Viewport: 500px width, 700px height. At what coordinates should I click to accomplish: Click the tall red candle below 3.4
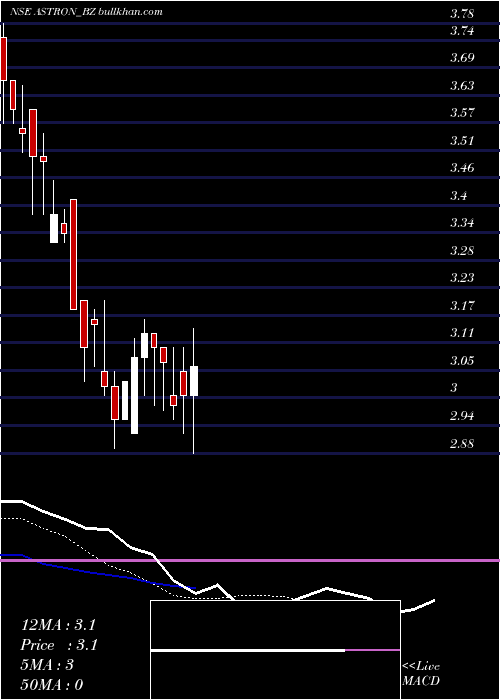coord(73,254)
